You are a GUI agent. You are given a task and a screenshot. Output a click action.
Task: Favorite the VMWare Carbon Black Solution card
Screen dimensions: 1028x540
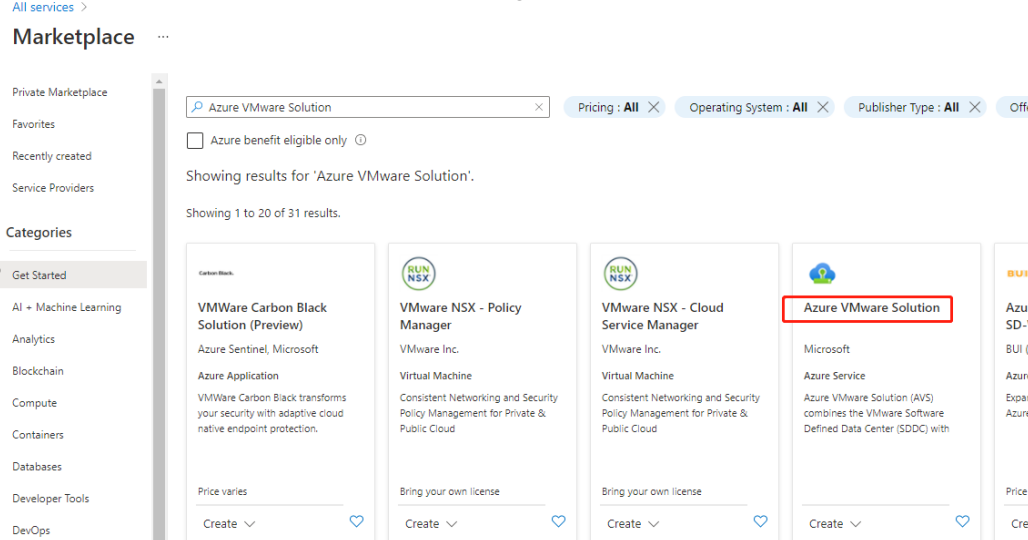[x=357, y=522]
